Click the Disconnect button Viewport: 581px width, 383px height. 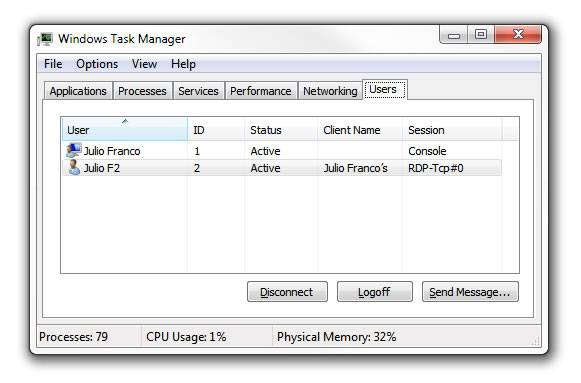click(287, 292)
